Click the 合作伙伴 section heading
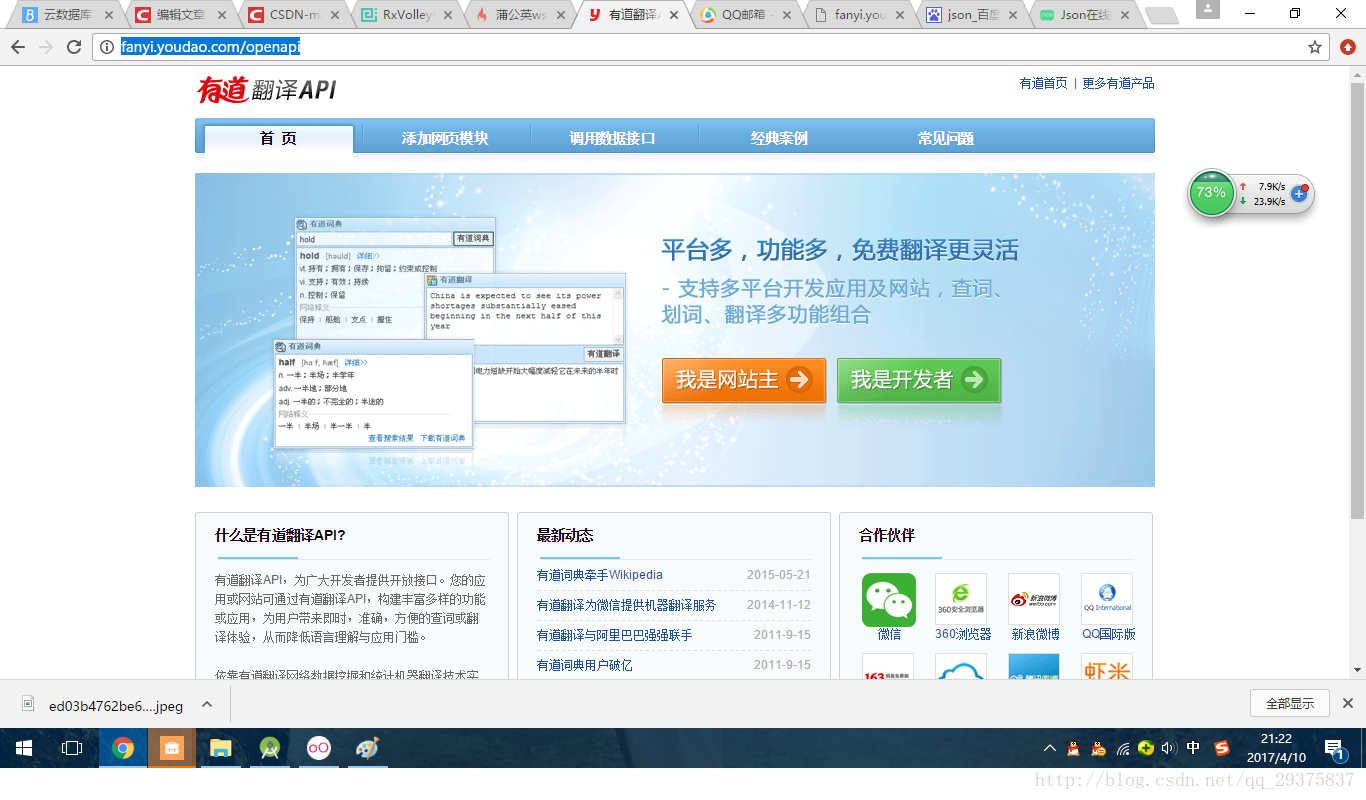Image resolution: width=1366 pixels, height=800 pixels. 887,535
